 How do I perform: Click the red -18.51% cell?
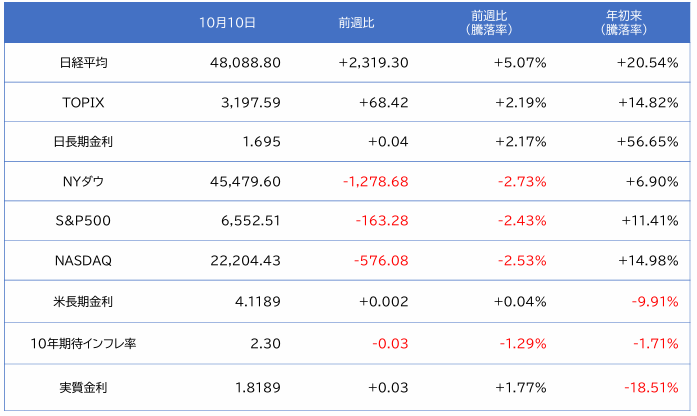pyautogui.click(x=652, y=386)
